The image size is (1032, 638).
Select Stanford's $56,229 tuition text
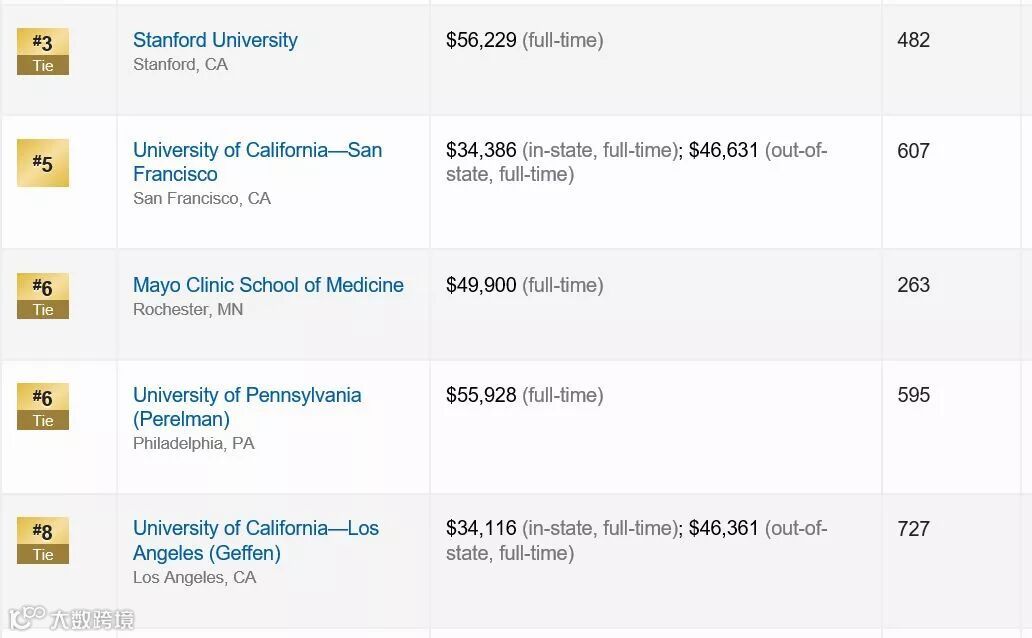point(481,41)
